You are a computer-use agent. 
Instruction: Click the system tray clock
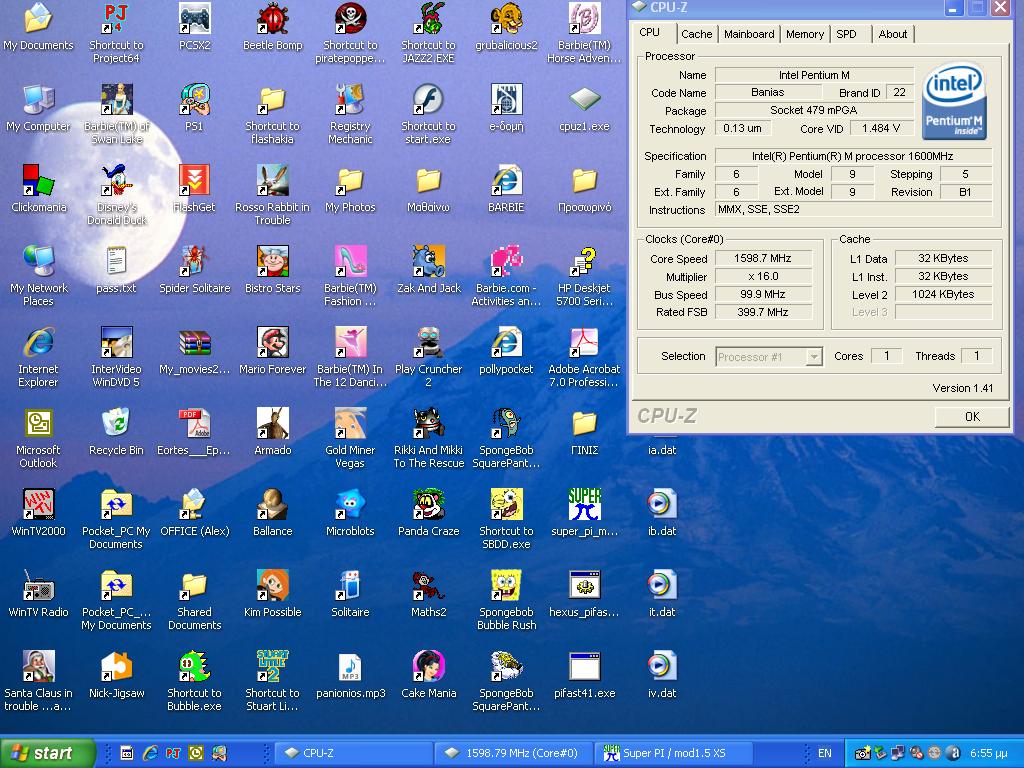988,753
